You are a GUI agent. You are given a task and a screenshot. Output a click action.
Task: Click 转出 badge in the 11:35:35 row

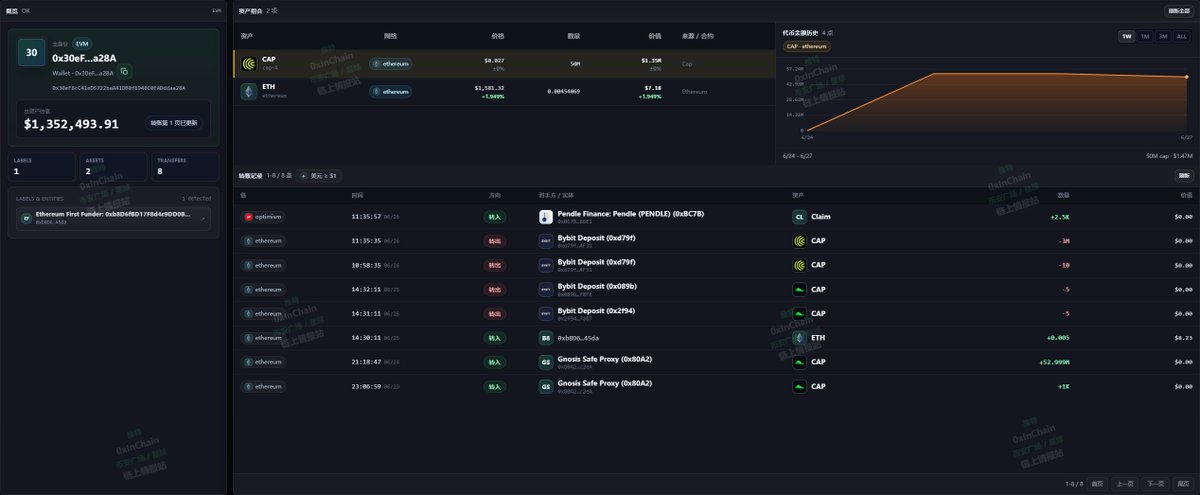495,241
